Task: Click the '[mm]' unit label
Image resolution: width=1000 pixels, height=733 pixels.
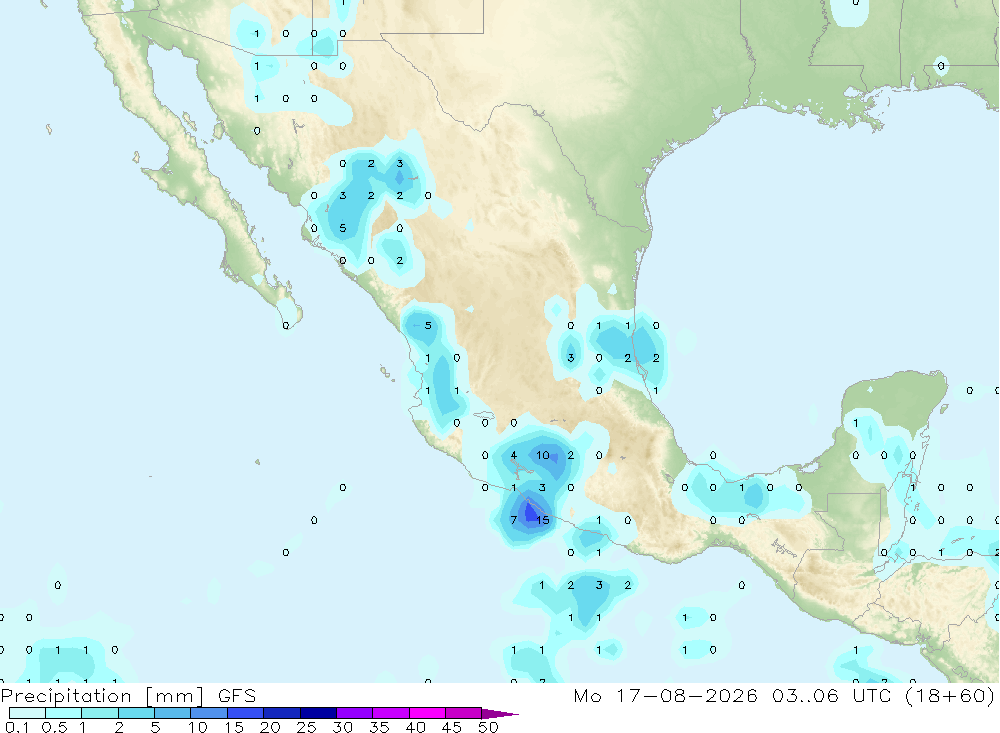Action: 175,695
